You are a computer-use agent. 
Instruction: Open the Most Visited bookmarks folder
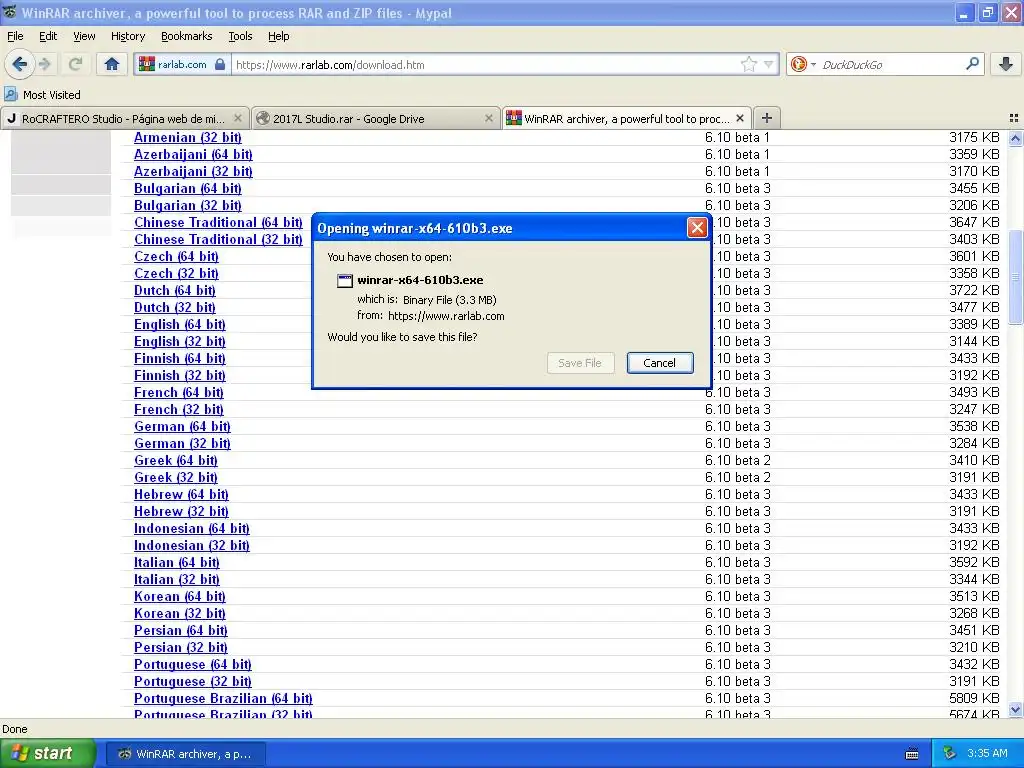point(42,95)
